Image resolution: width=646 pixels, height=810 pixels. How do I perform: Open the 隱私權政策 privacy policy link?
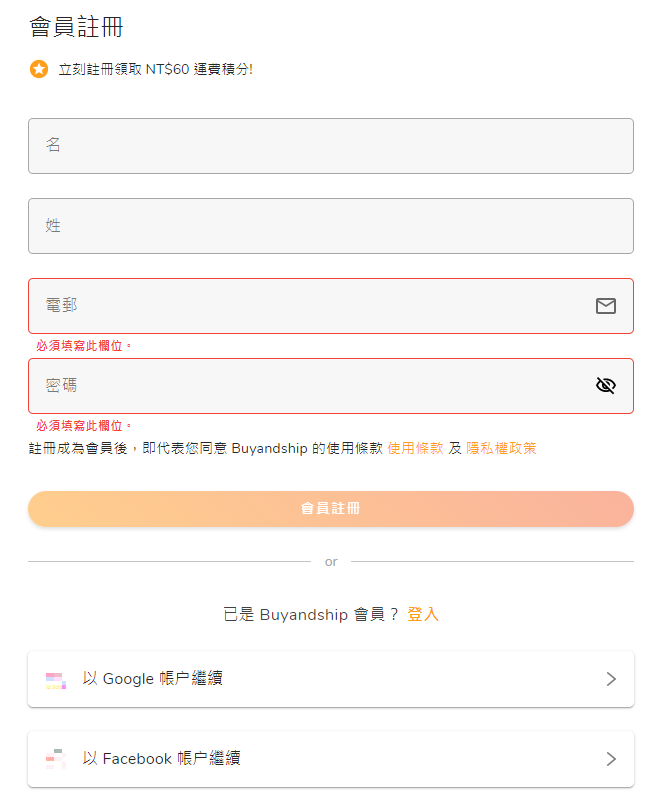click(x=501, y=448)
